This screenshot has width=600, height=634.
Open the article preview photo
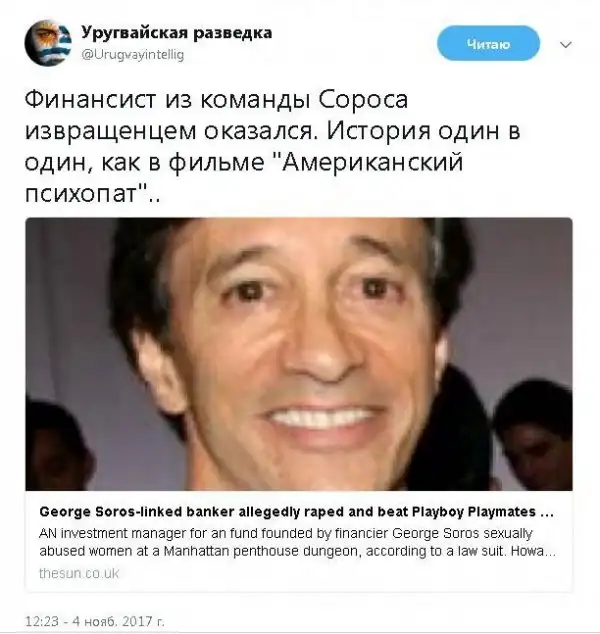coord(299,354)
